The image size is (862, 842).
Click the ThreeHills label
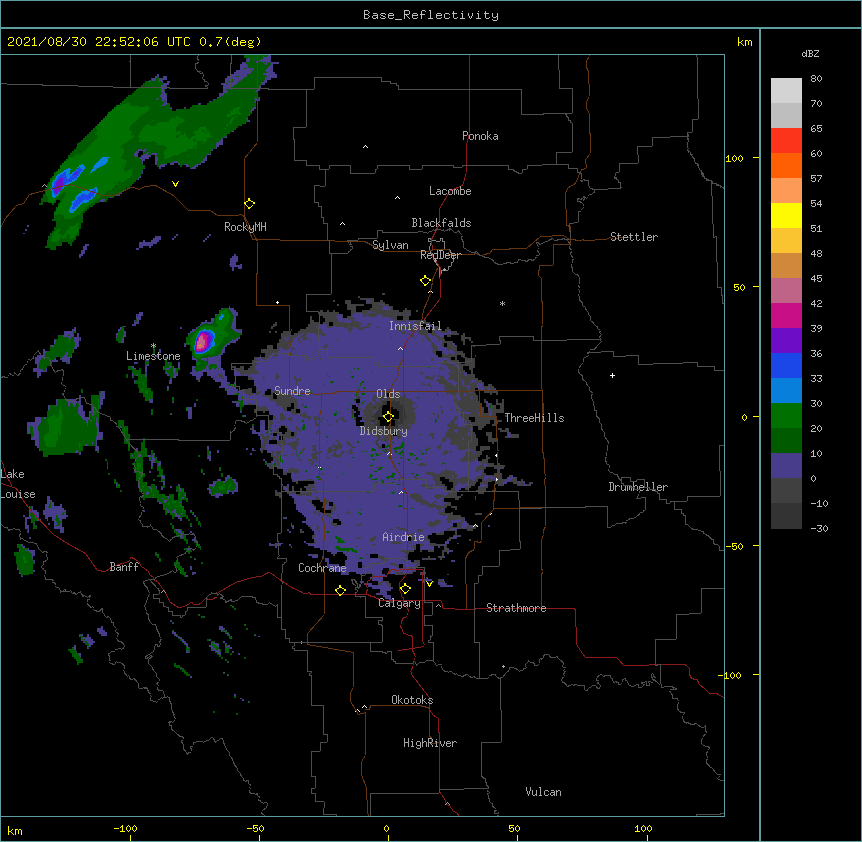coord(534,418)
